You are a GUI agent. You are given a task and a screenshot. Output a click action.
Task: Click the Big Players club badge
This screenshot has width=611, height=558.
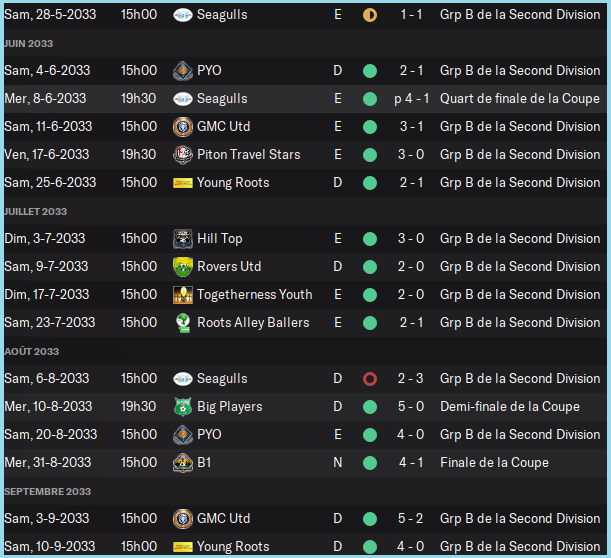point(182,407)
